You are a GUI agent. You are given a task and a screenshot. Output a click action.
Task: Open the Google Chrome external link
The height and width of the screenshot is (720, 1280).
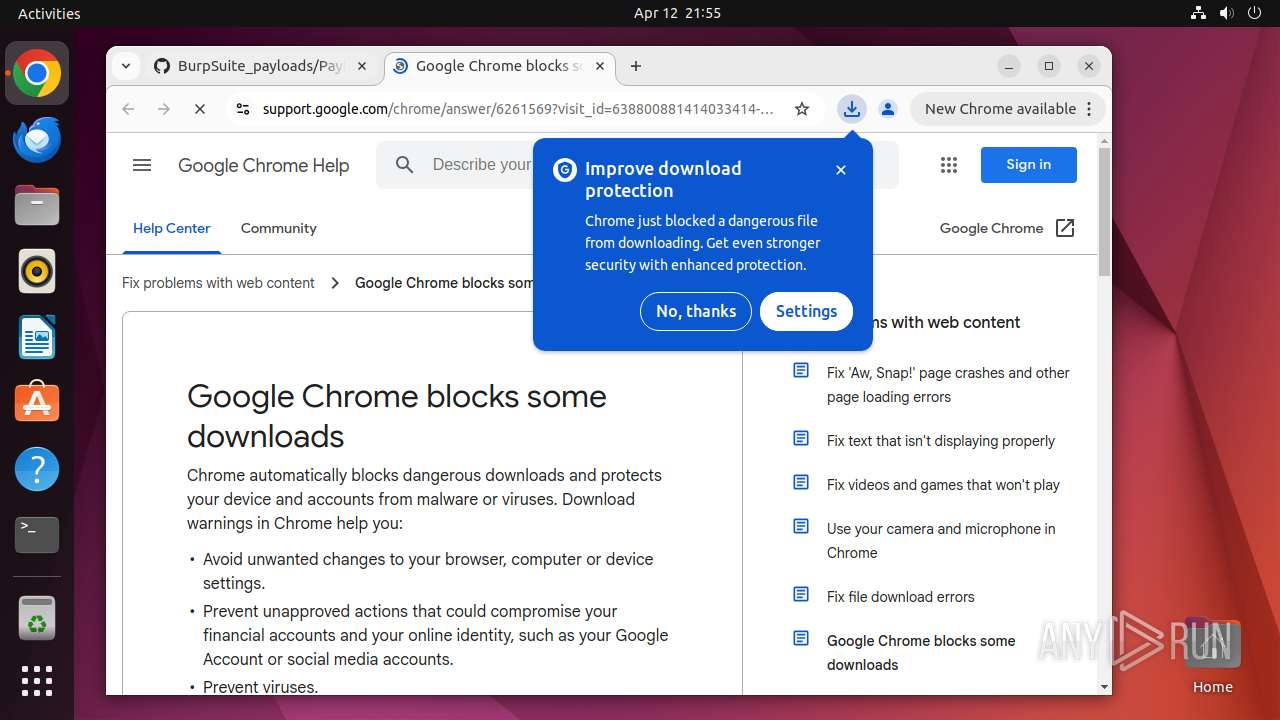coord(1007,228)
